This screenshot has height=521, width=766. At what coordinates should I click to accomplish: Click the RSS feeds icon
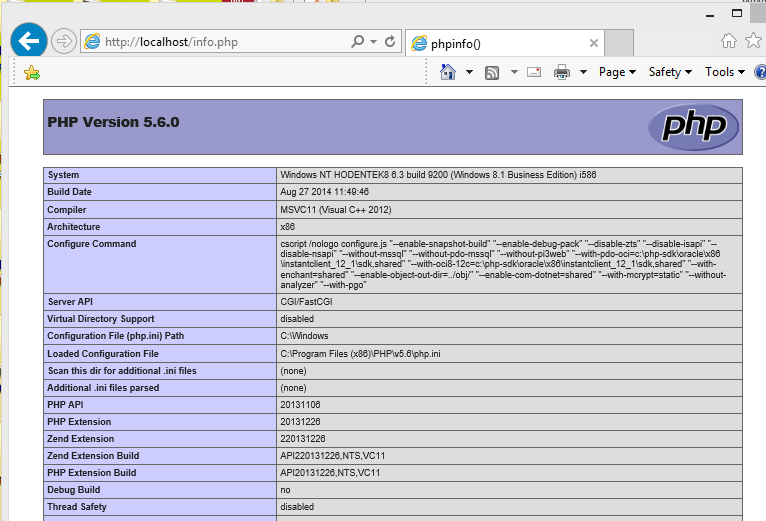(492, 73)
